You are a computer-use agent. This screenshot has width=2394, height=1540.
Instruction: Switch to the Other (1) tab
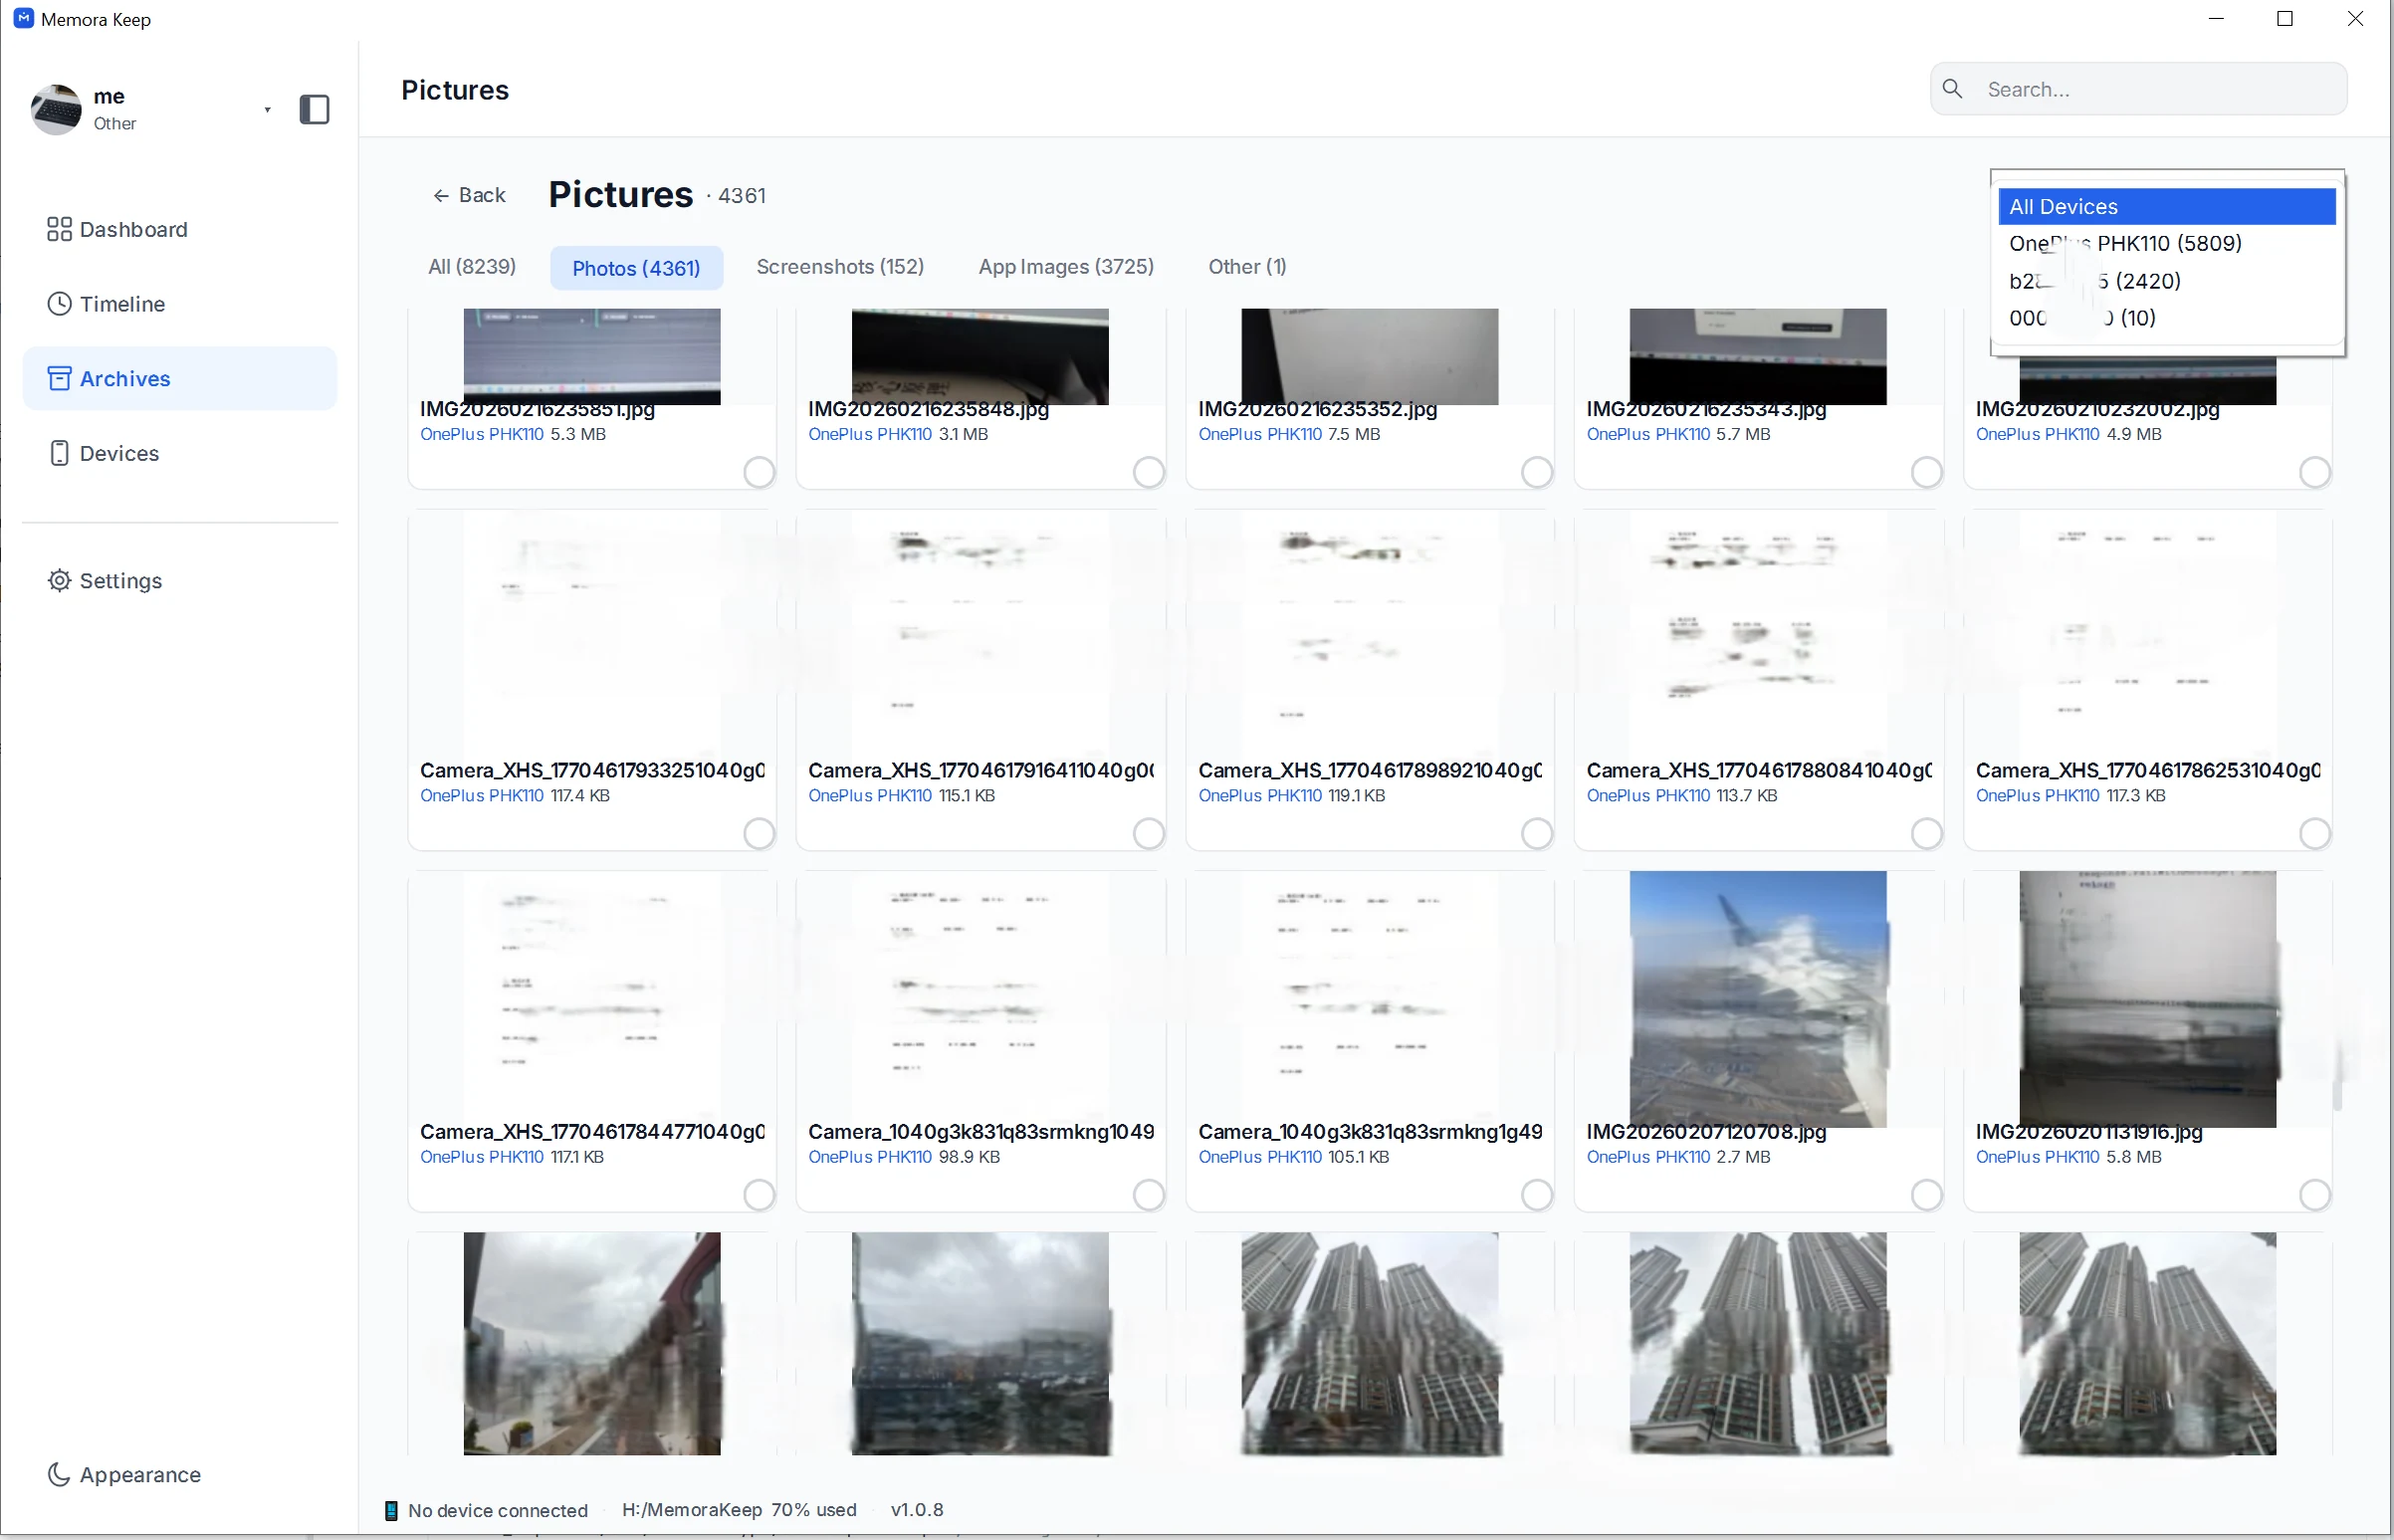click(1247, 267)
